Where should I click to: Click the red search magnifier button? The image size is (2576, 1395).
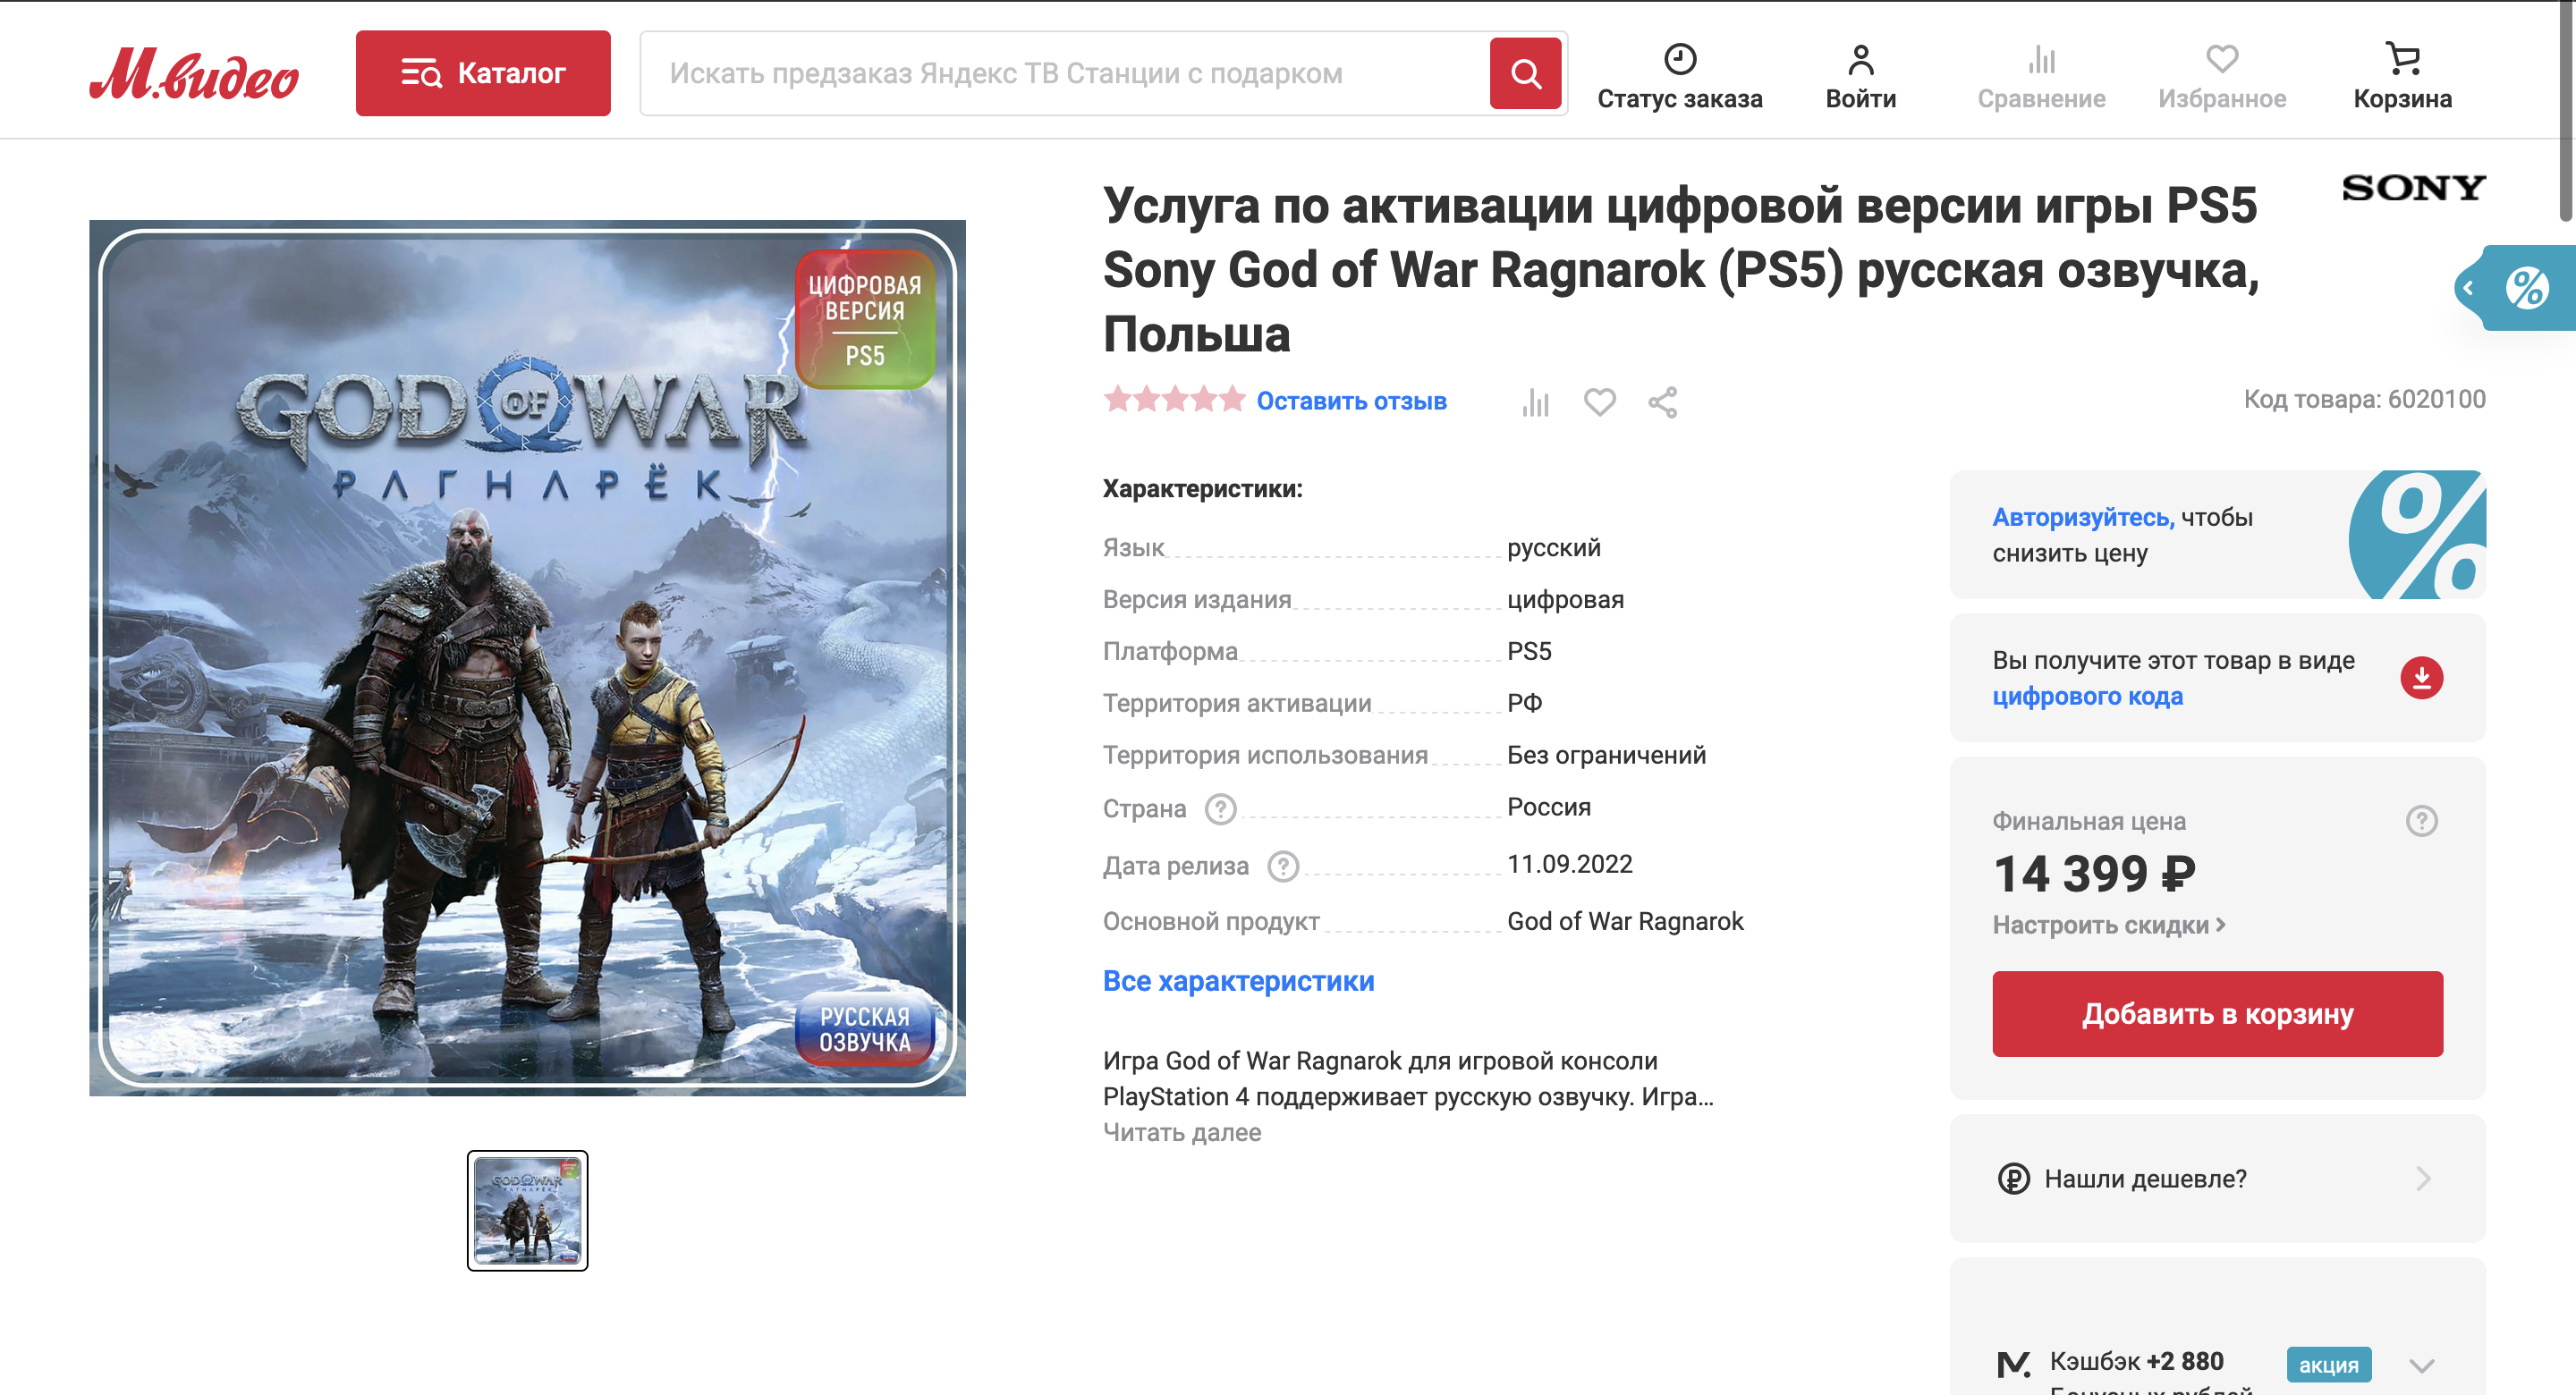click(x=1524, y=73)
